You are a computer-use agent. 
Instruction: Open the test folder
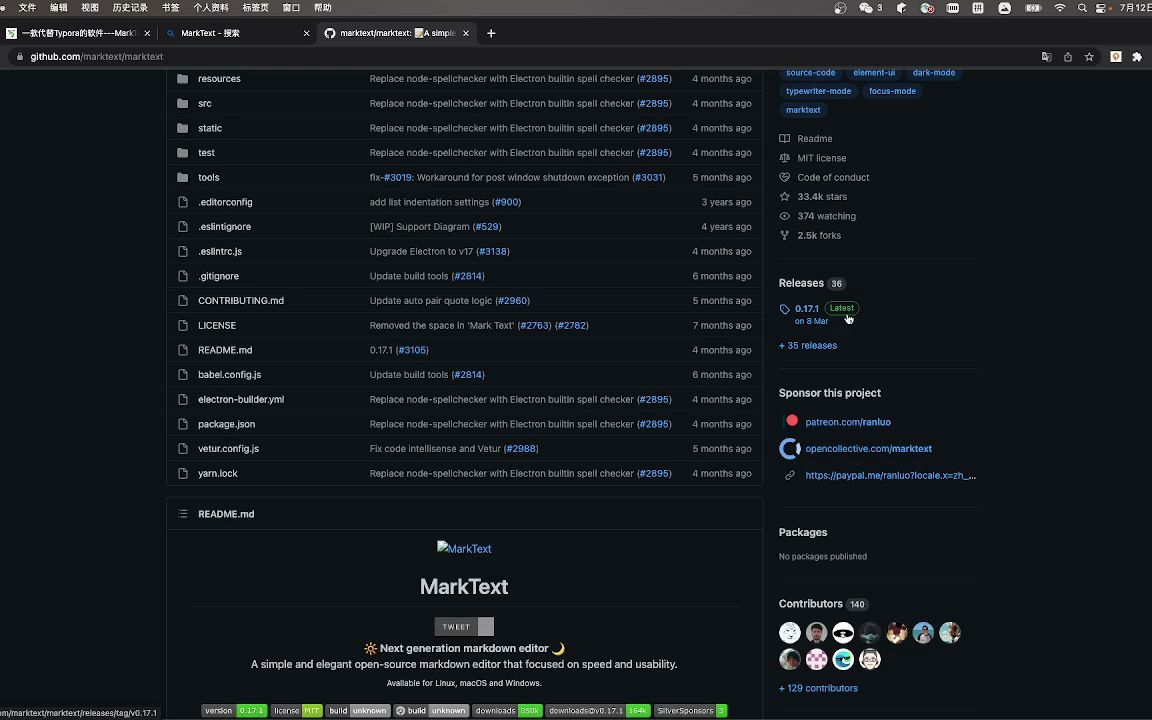click(206, 153)
